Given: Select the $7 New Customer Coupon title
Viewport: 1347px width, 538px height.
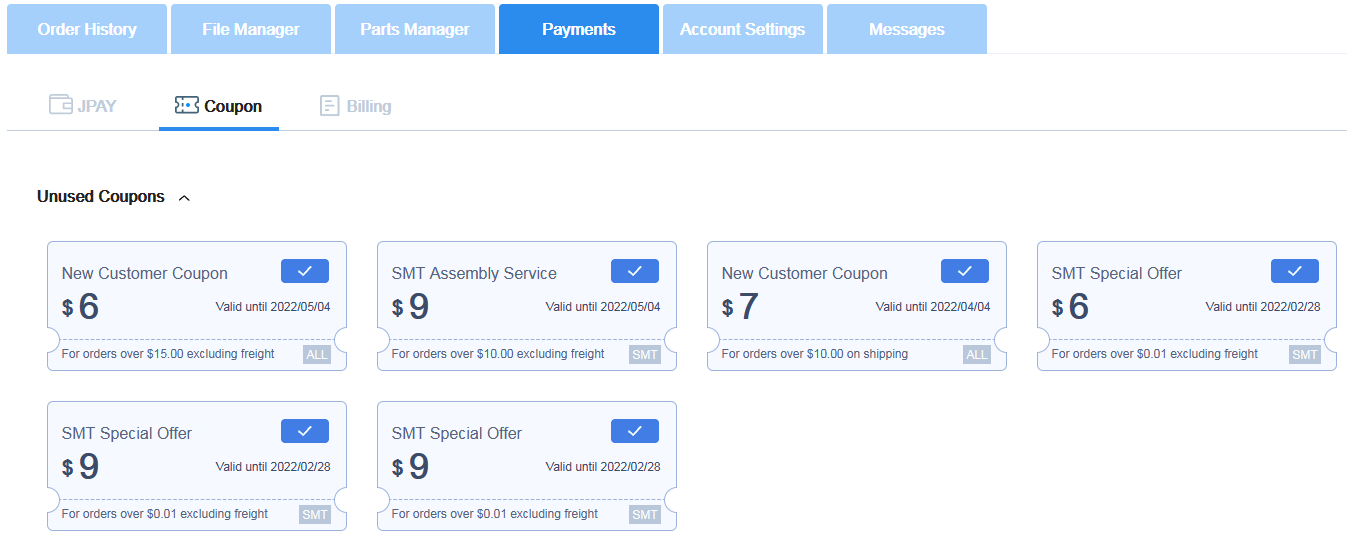Looking at the screenshot, I should [804, 273].
